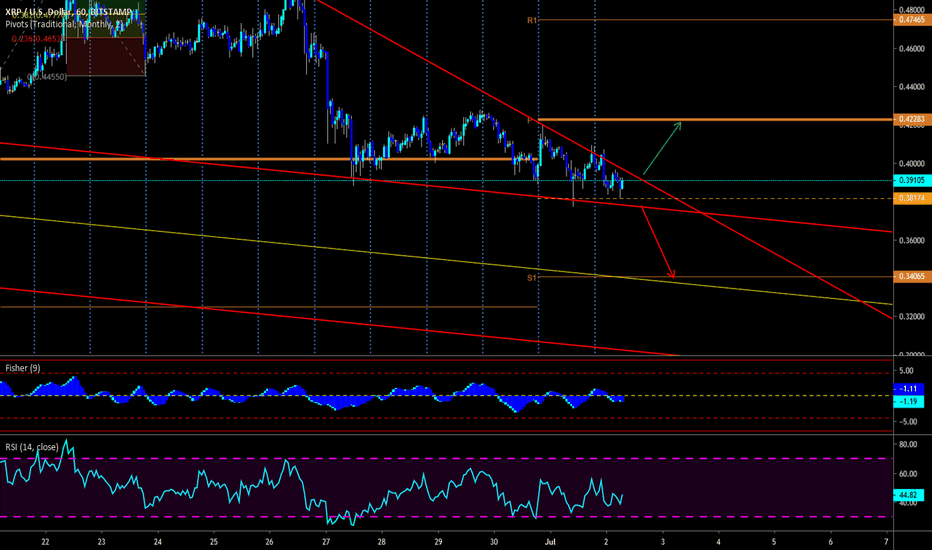Screen dimensions: 932x550
Task: Open the Fisher (9) indicator label
Action: 23,368
